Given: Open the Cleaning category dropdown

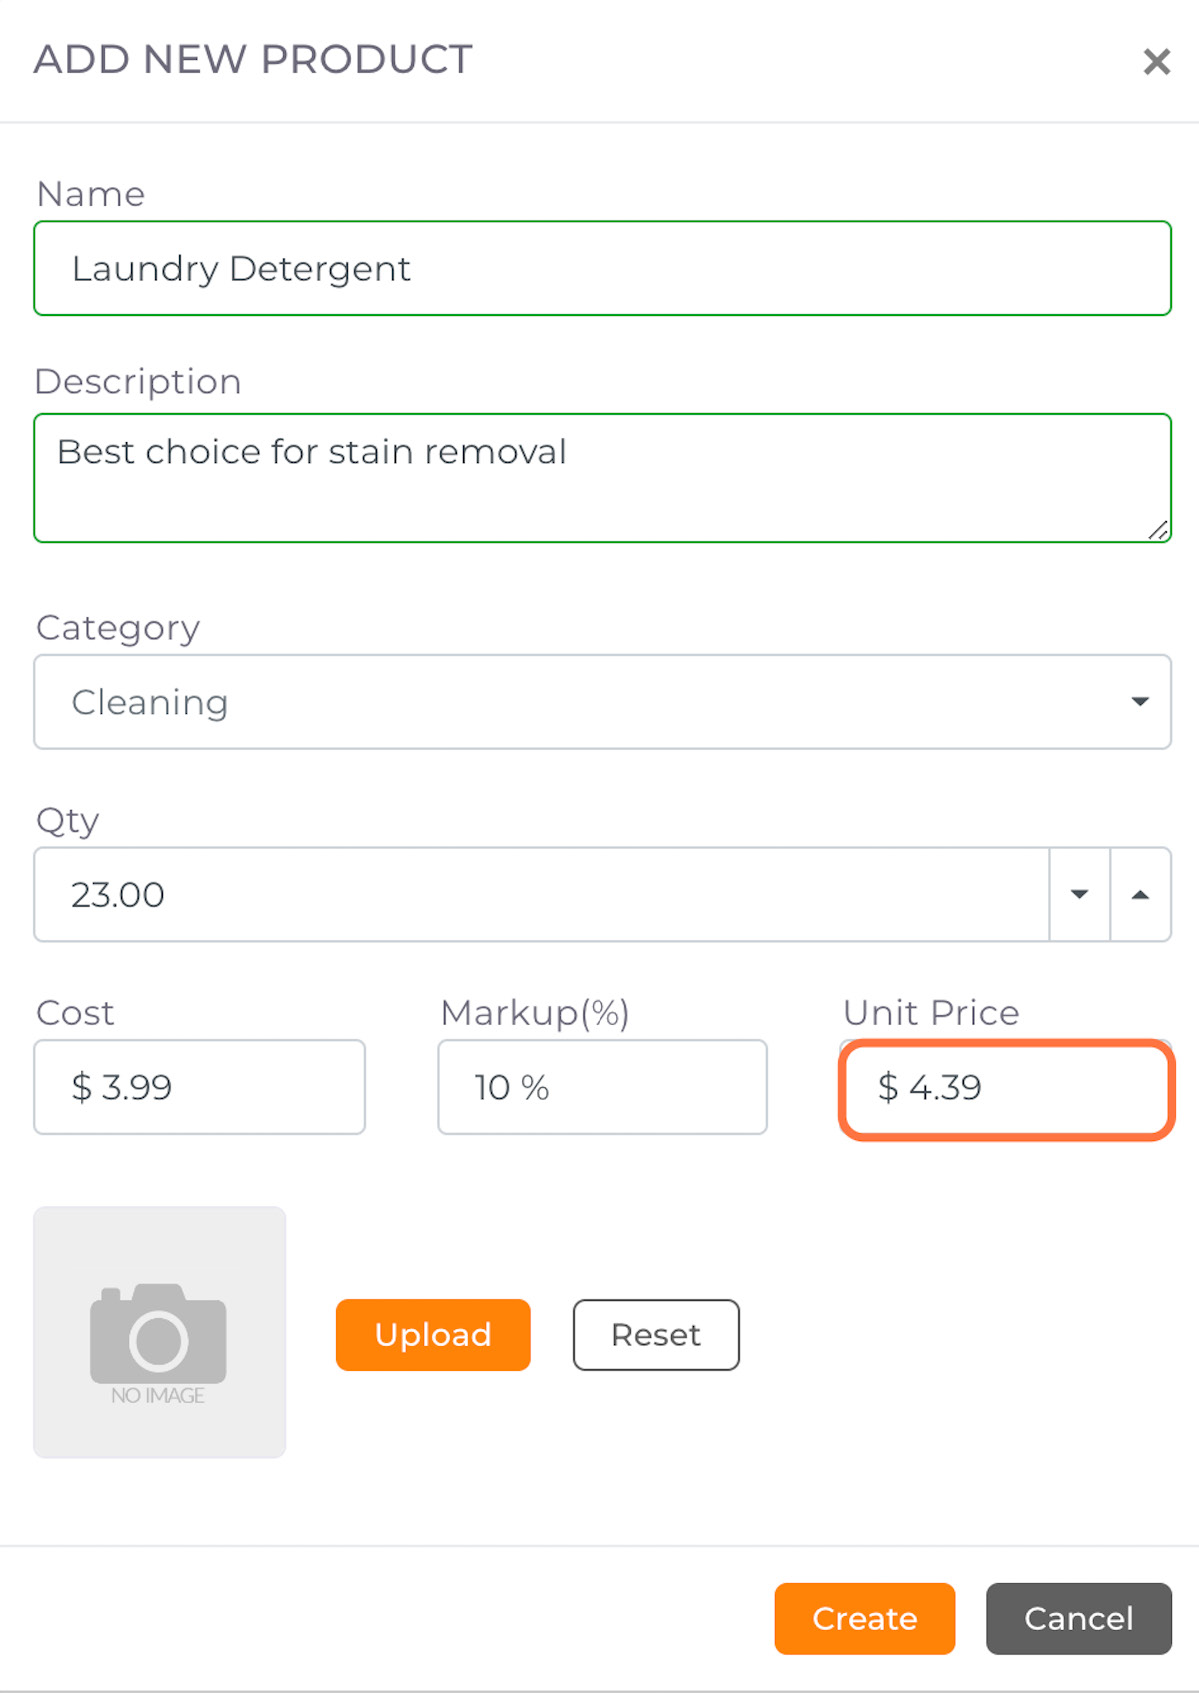Looking at the screenshot, I should pos(602,702).
